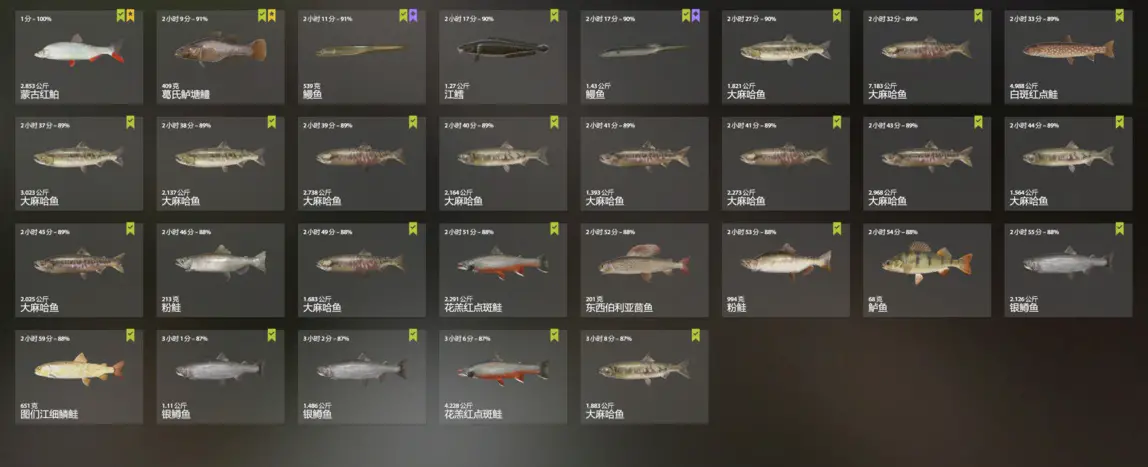Select the 蒙古红鲌 fish card
The width and height of the screenshot is (1148, 467).
coord(79,57)
